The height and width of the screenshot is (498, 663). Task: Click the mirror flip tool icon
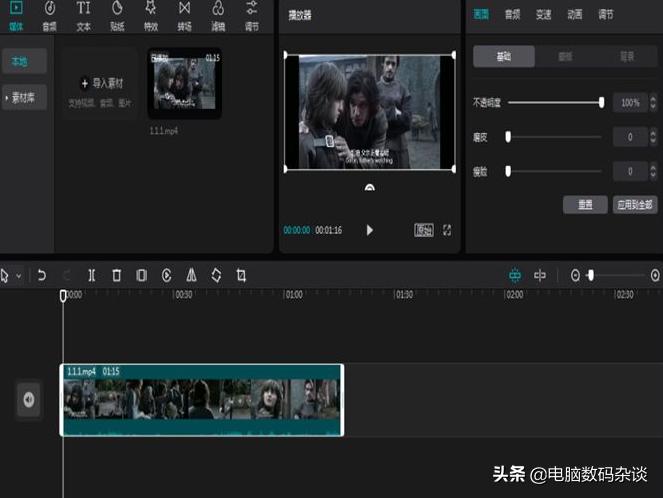[x=192, y=276]
